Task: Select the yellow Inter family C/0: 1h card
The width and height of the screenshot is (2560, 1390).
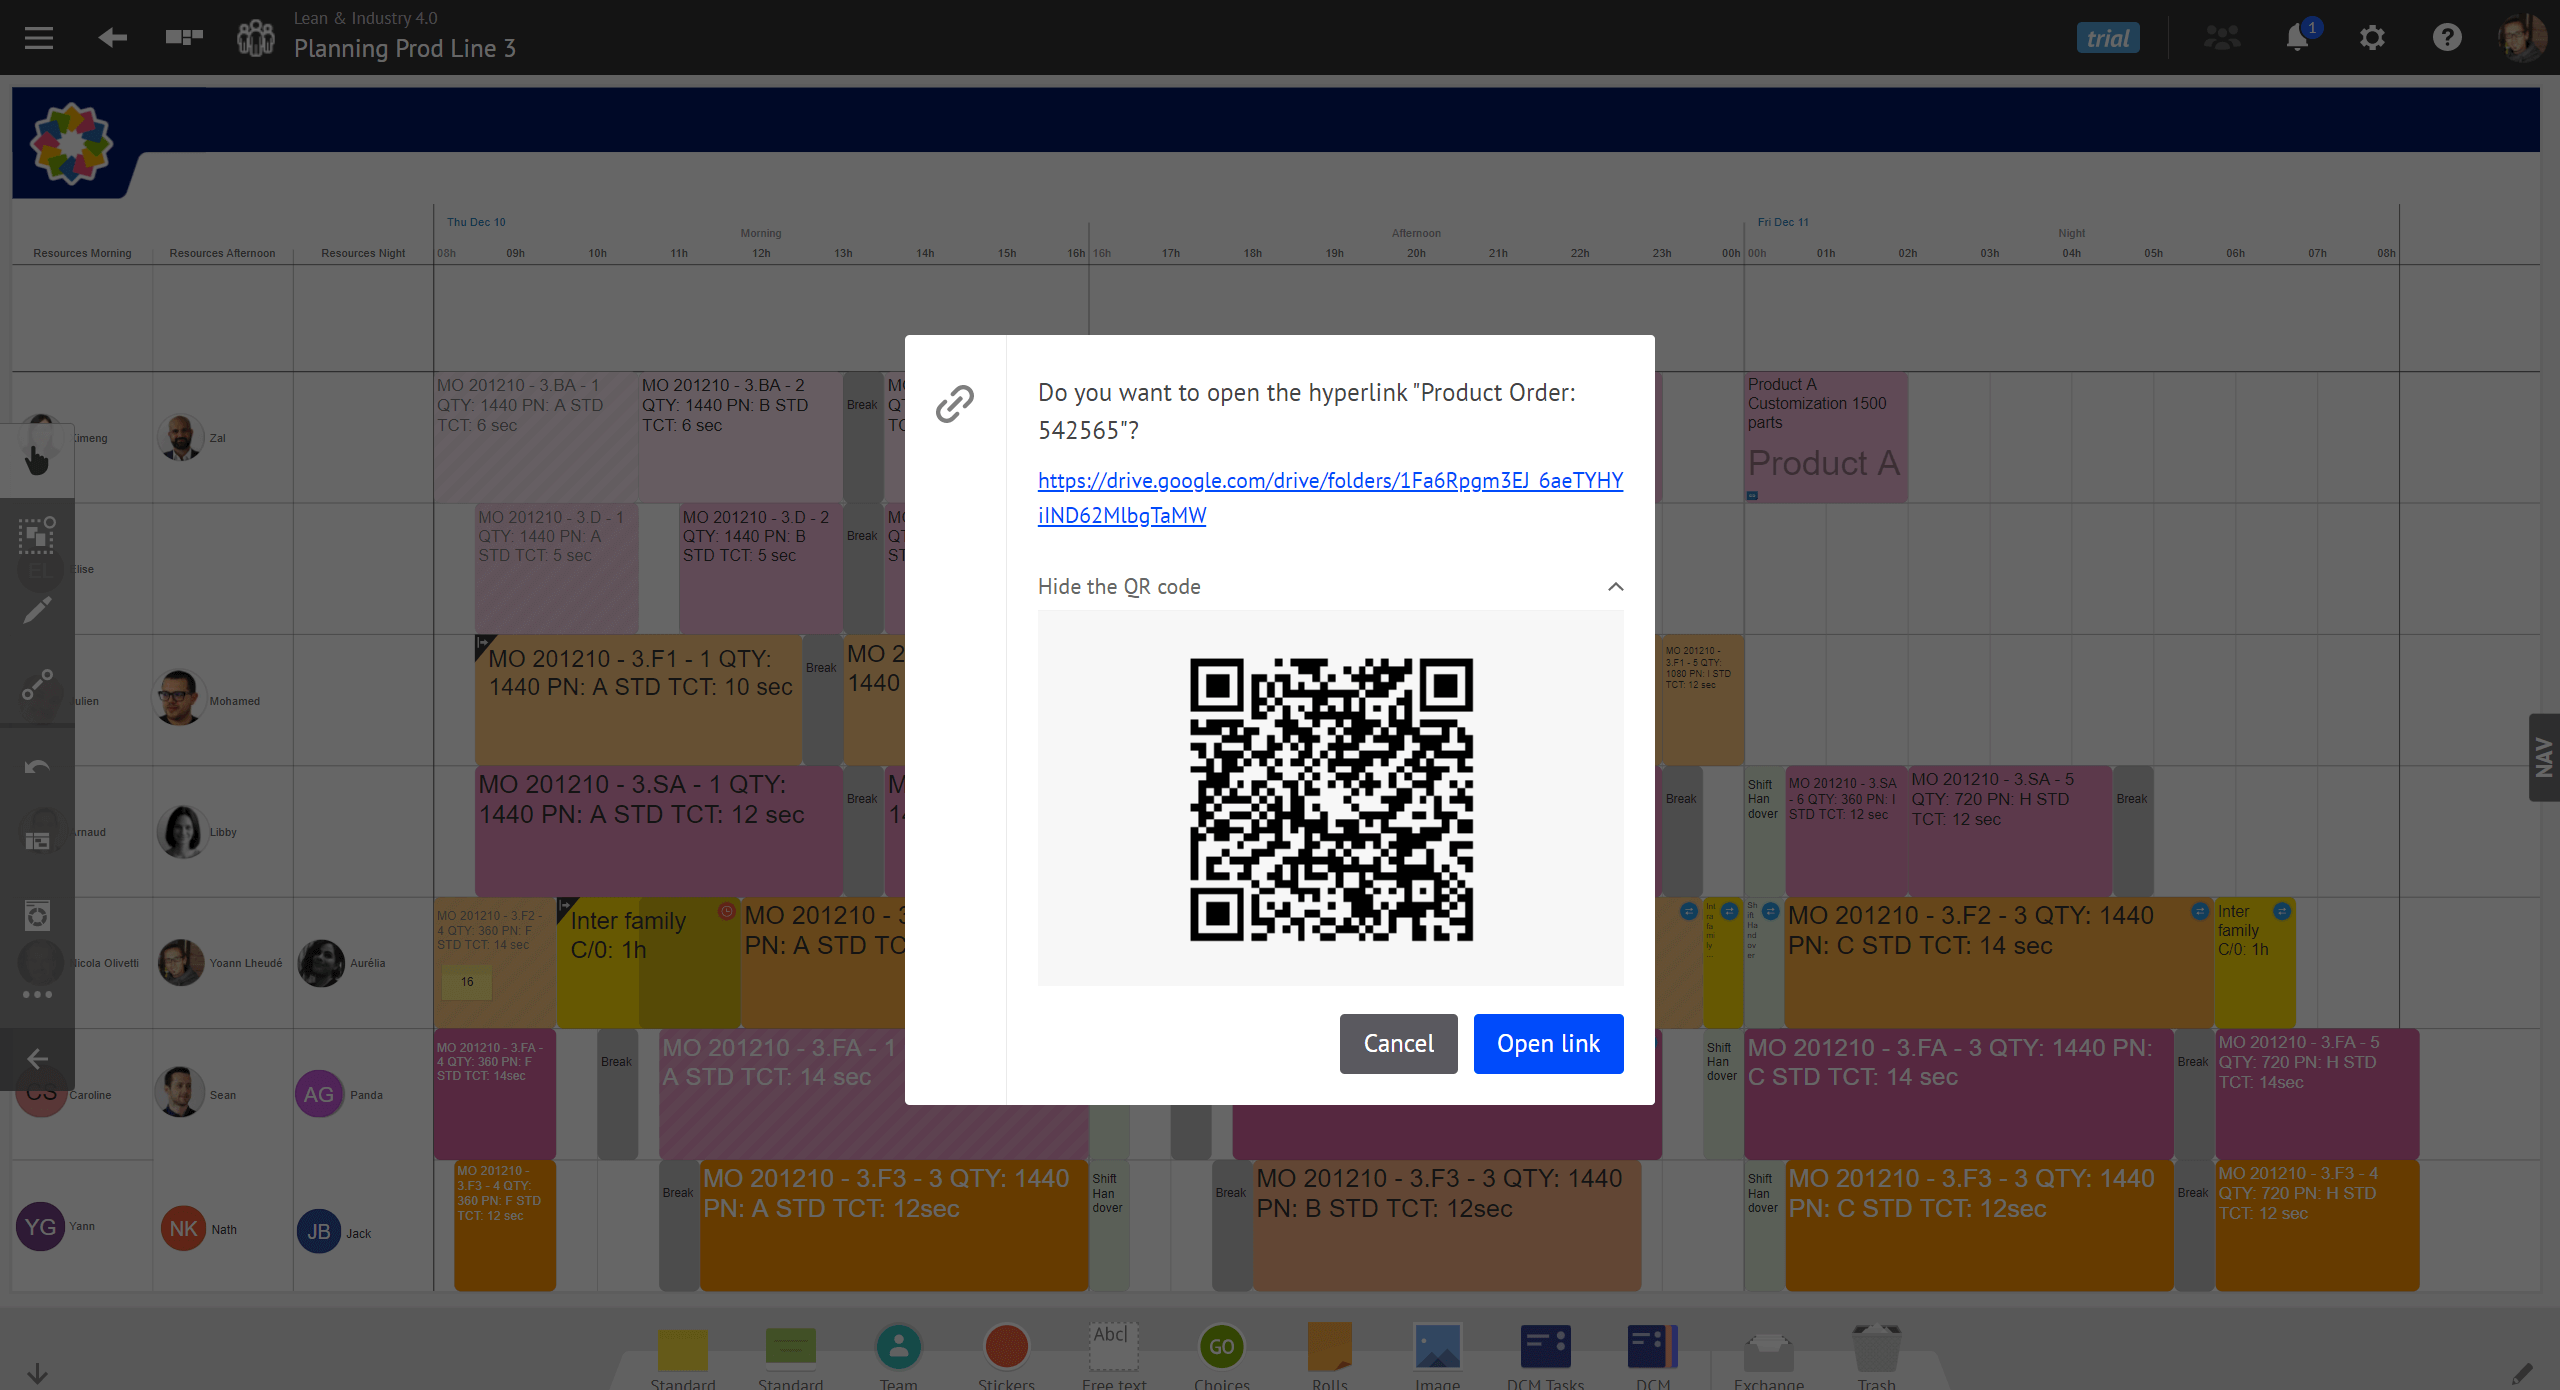Action: 648,963
